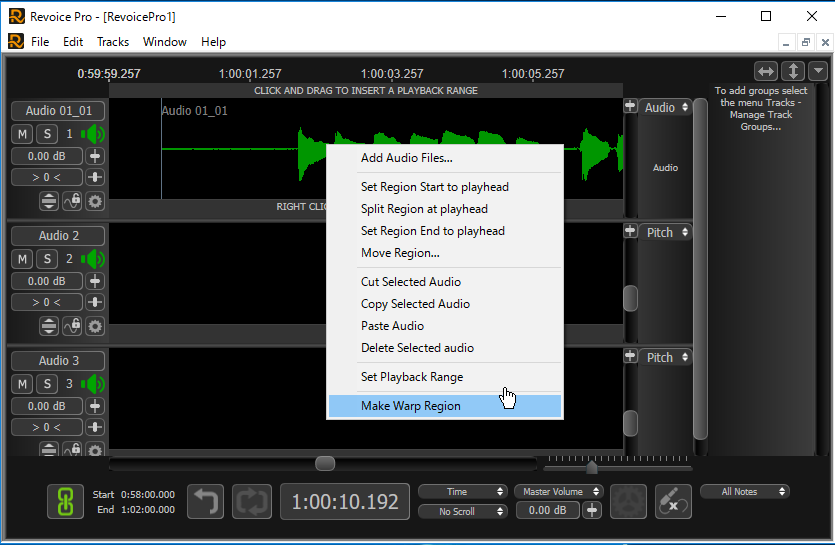The height and width of the screenshot is (545, 835).
Task: Open the Edit menu
Action: 73,42
